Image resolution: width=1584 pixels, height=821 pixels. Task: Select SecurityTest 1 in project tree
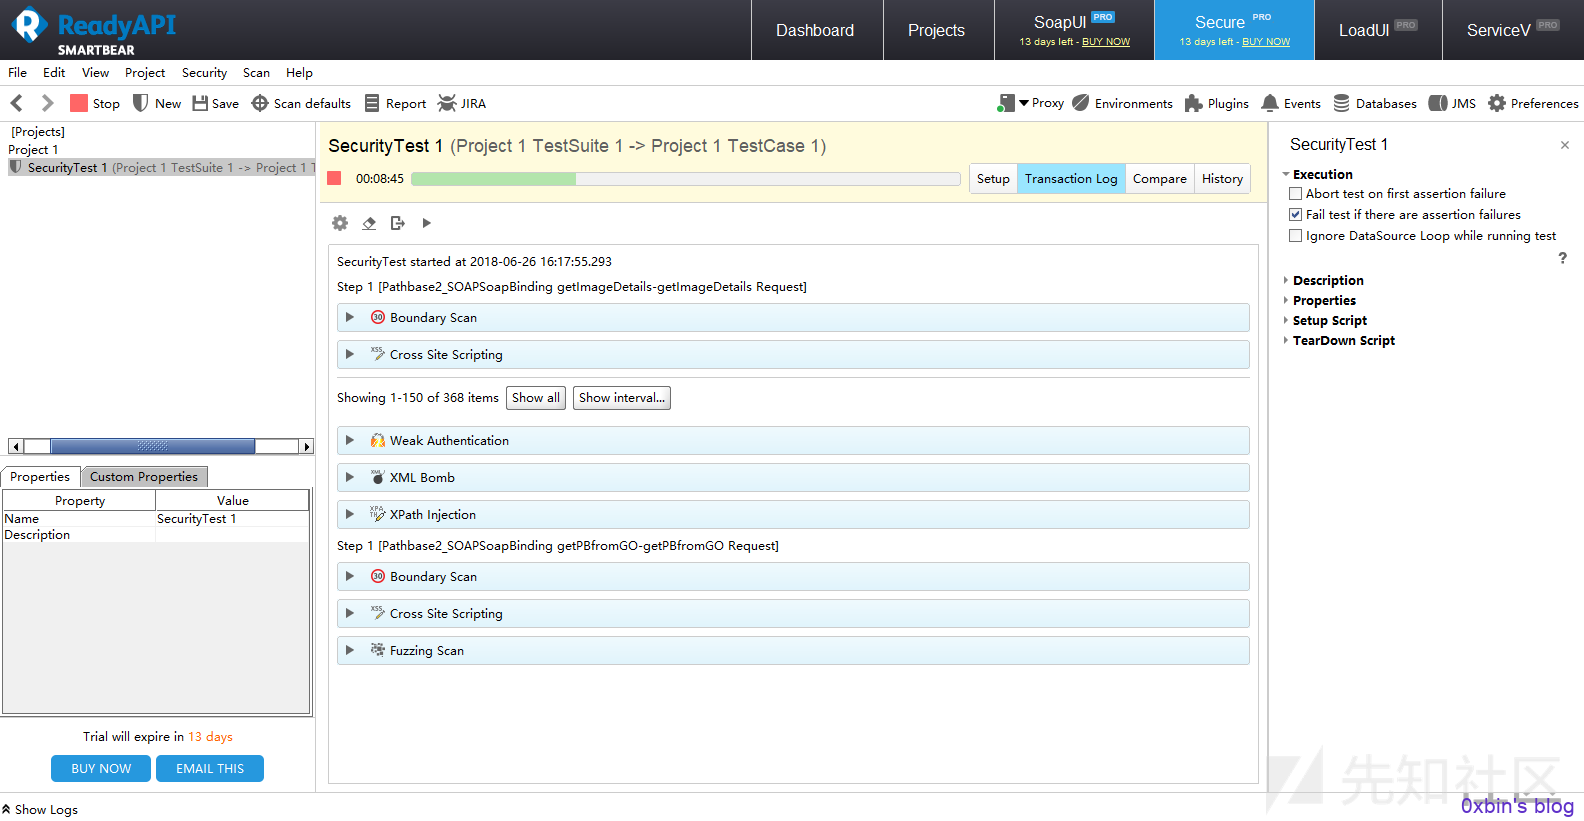(162, 168)
